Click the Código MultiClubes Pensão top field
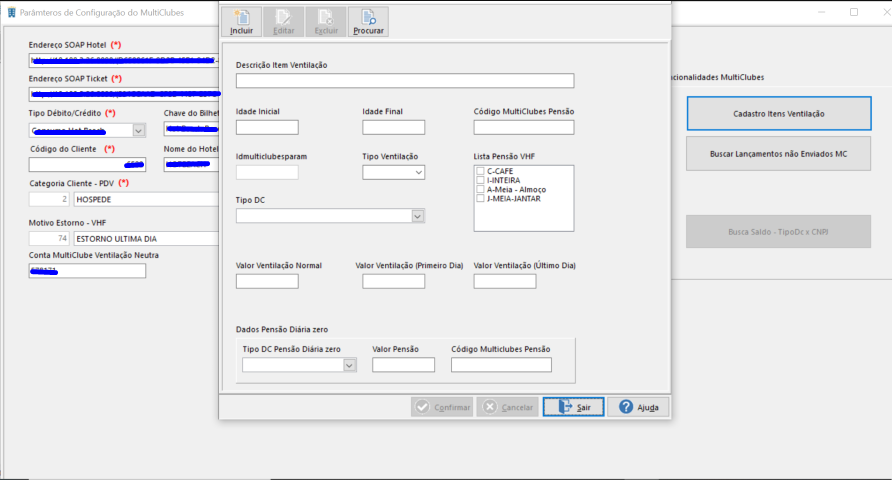This screenshot has height=480, width=892. pyautogui.click(x=524, y=127)
